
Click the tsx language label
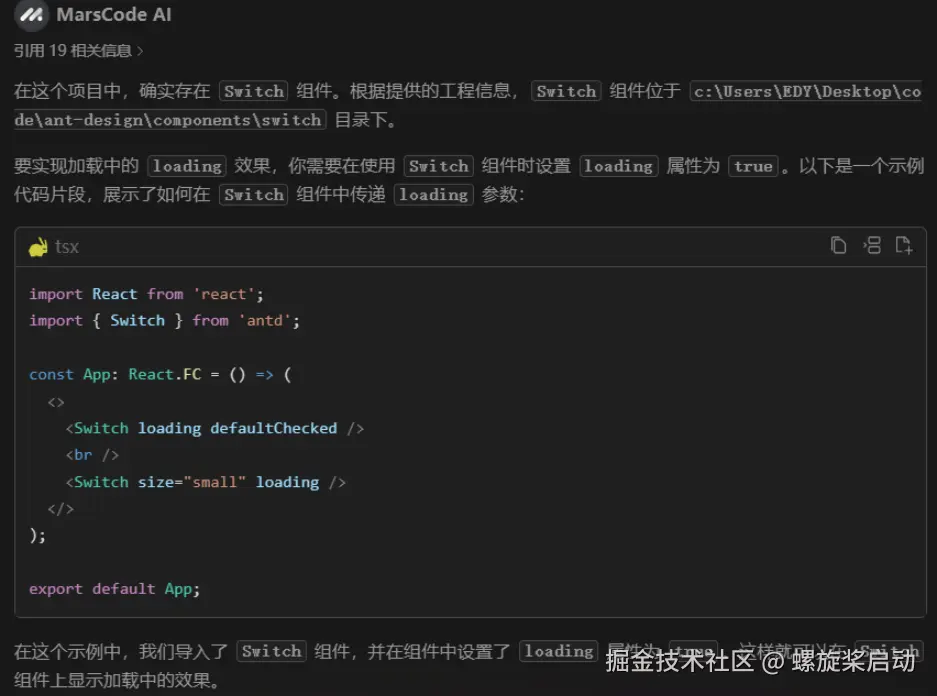[66, 247]
